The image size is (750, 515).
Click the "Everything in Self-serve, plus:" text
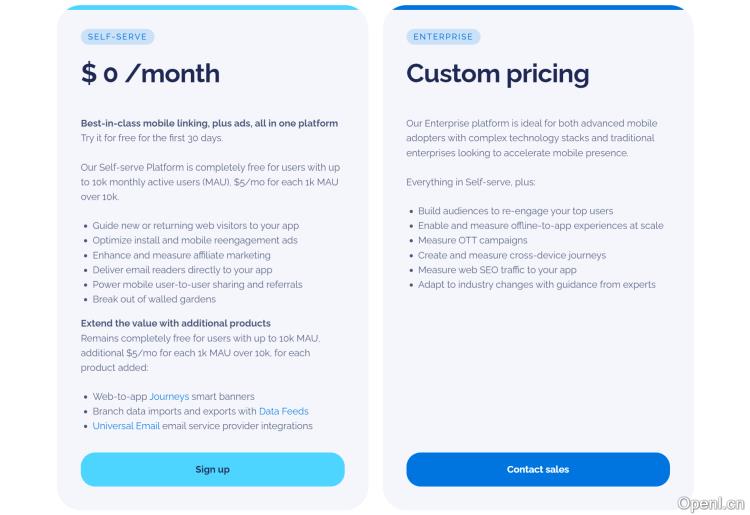[x=469, y=182]
